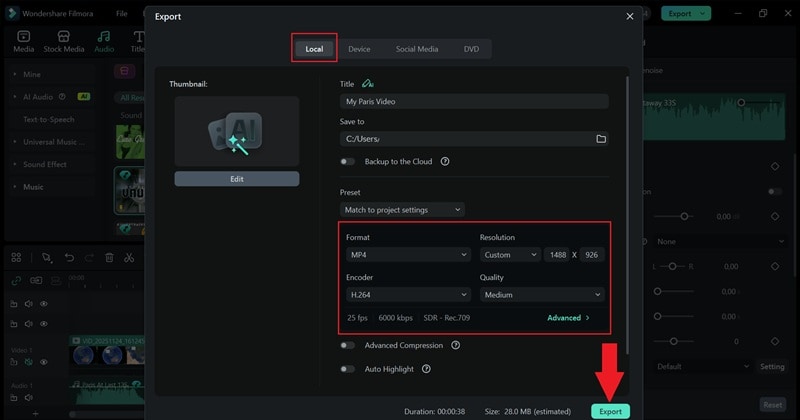Switch to the Local export tab

[314, 49]
